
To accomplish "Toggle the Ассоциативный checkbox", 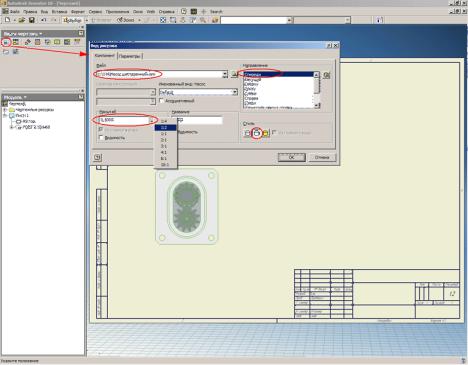I will [162, 101].
